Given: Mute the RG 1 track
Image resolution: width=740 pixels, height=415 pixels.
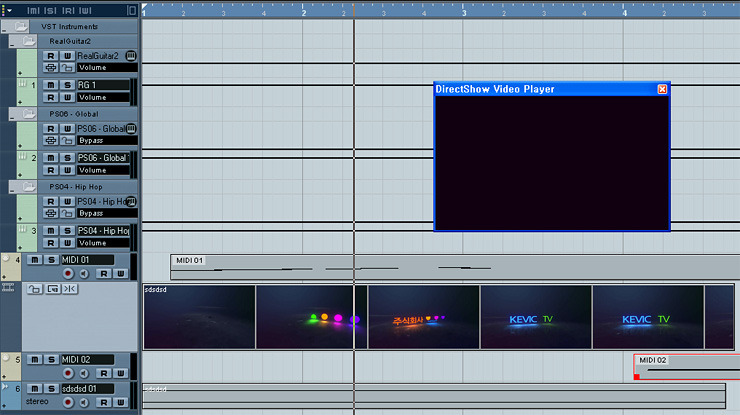Looking at the screenshot, I should point(50,85).
